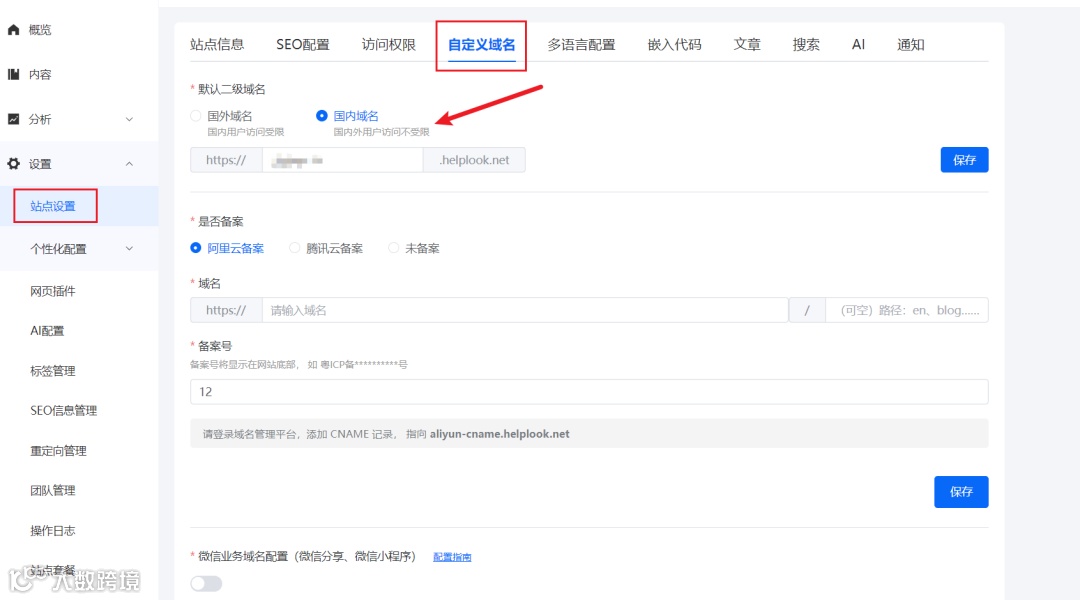Select the 国外域名 radio option
The width and height of the screenshot is (1080, 600).
tap(196, 114)
